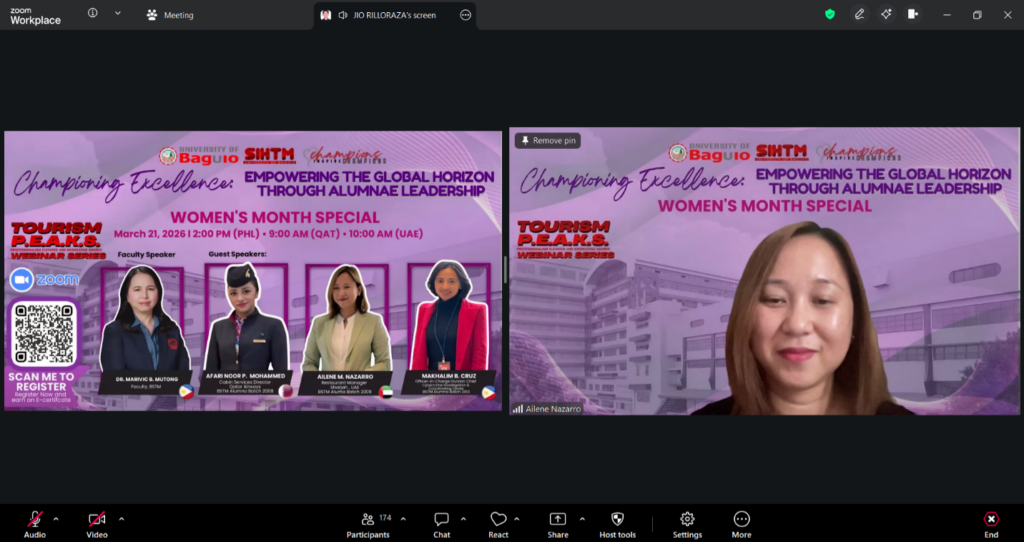This screenshot has height=542, width=1024.
Task: Click the Zoom logo on the slide
Action: pos(44,280)
